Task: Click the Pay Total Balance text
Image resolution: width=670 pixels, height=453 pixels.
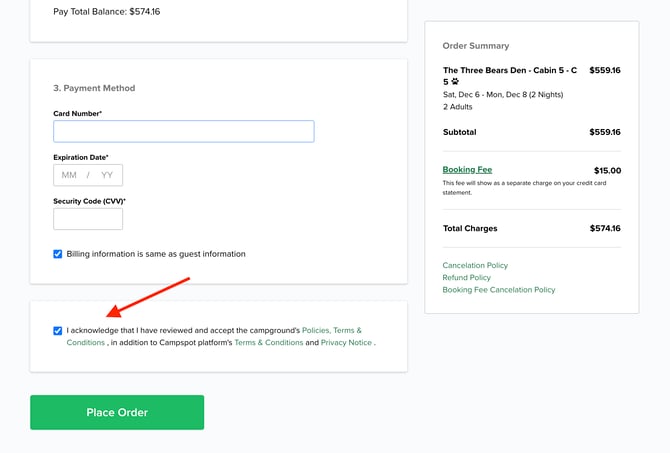Action: coord(107,12)
